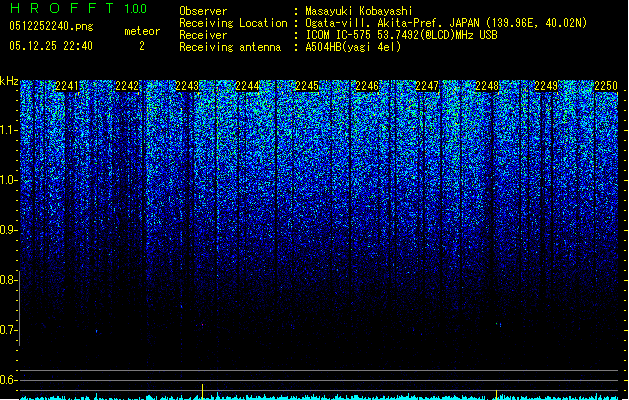The height and width of the screenshot is (400, 629).
Task: Click the 2243 time marker label
Action: point(187,86)
